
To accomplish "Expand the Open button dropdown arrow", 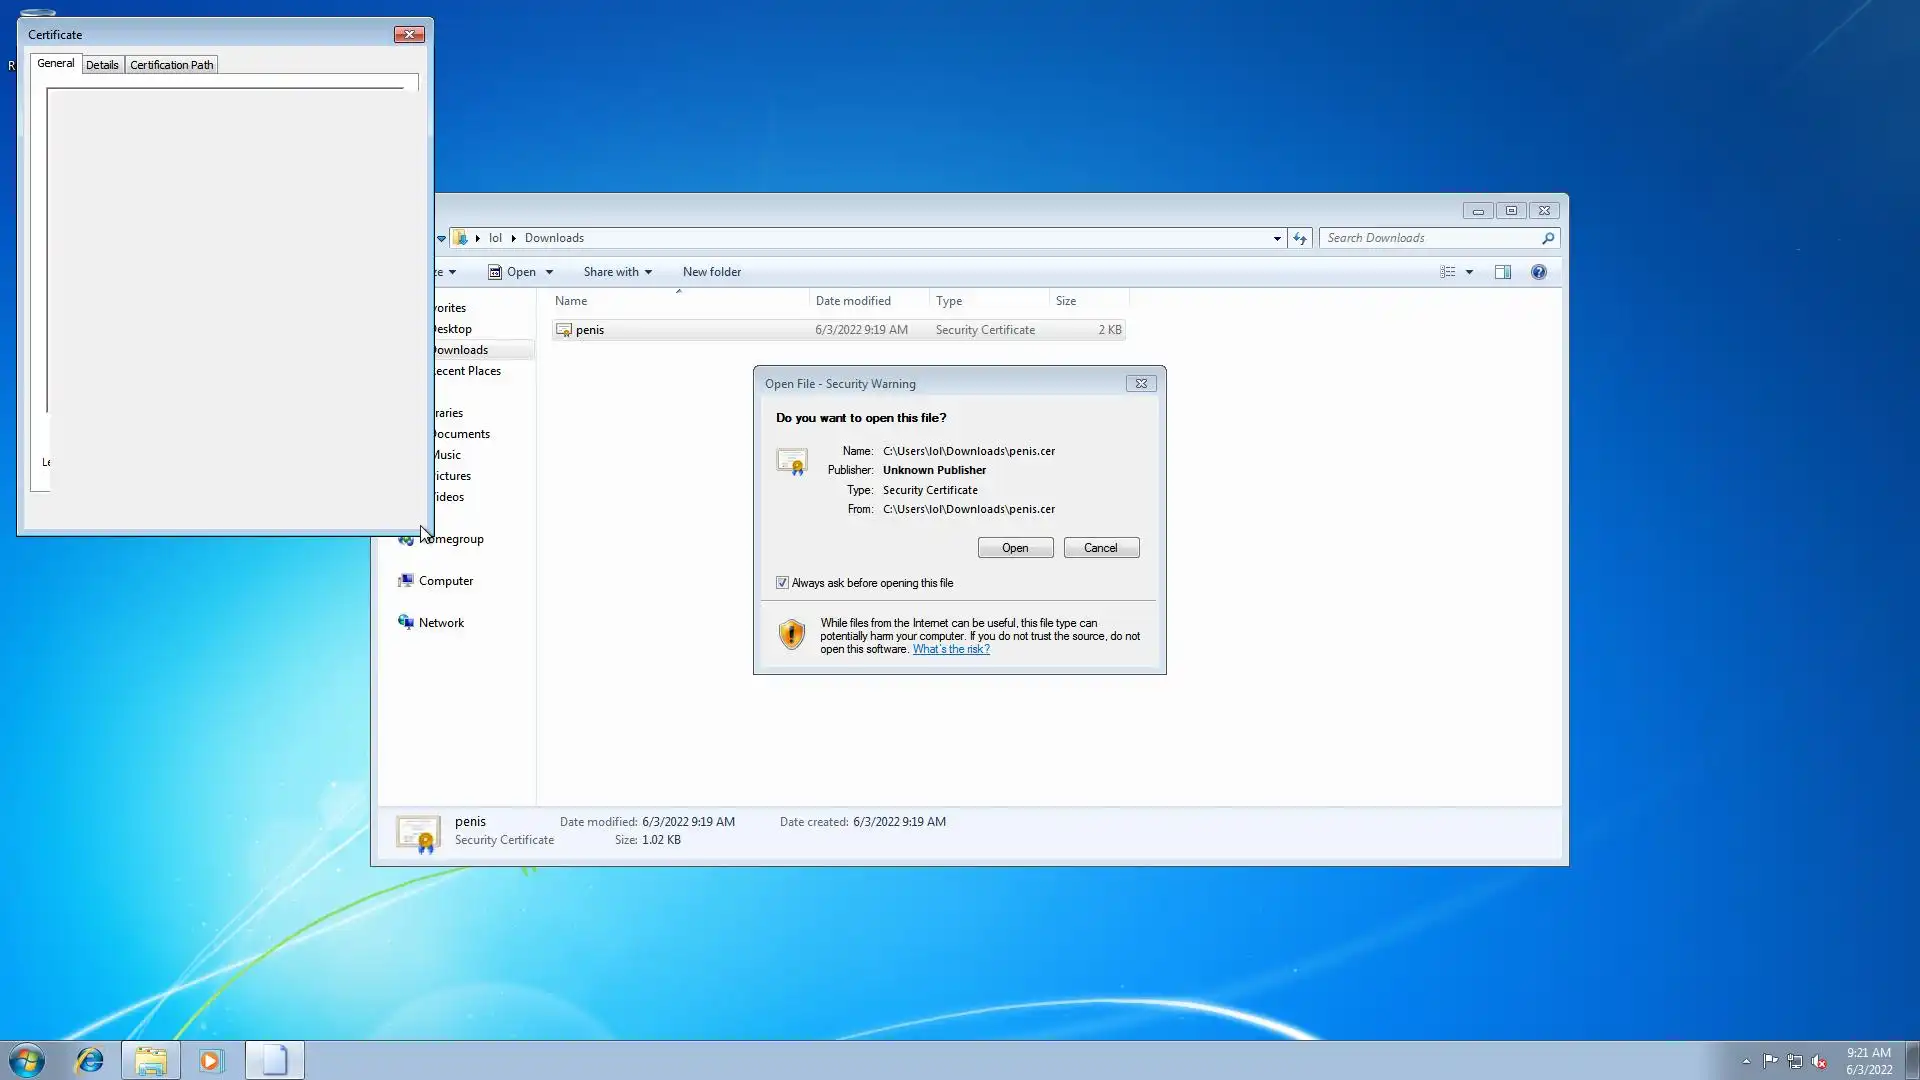I will click(x=549, y=272).
